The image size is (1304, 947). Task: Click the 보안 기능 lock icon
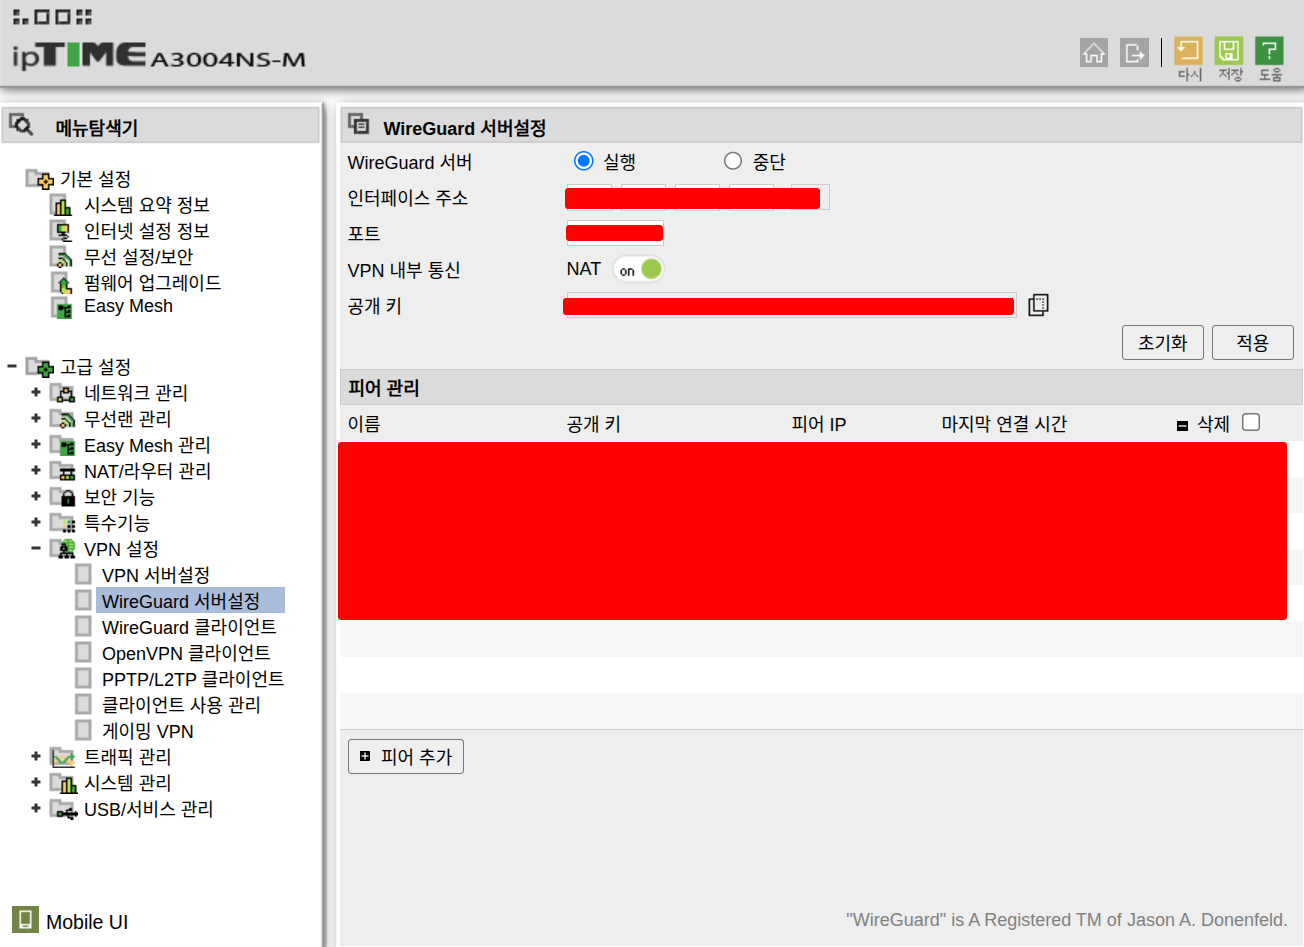tap(63, 497)
